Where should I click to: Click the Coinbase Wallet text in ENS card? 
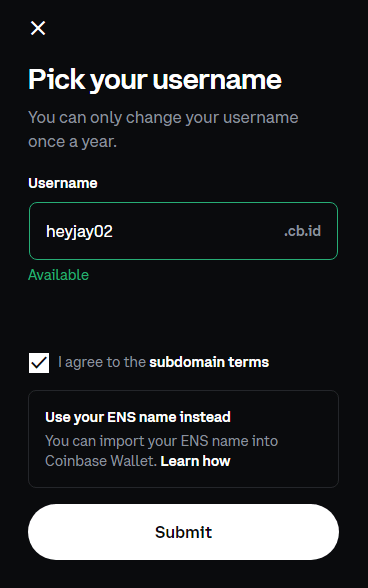[x=101, y=461]
